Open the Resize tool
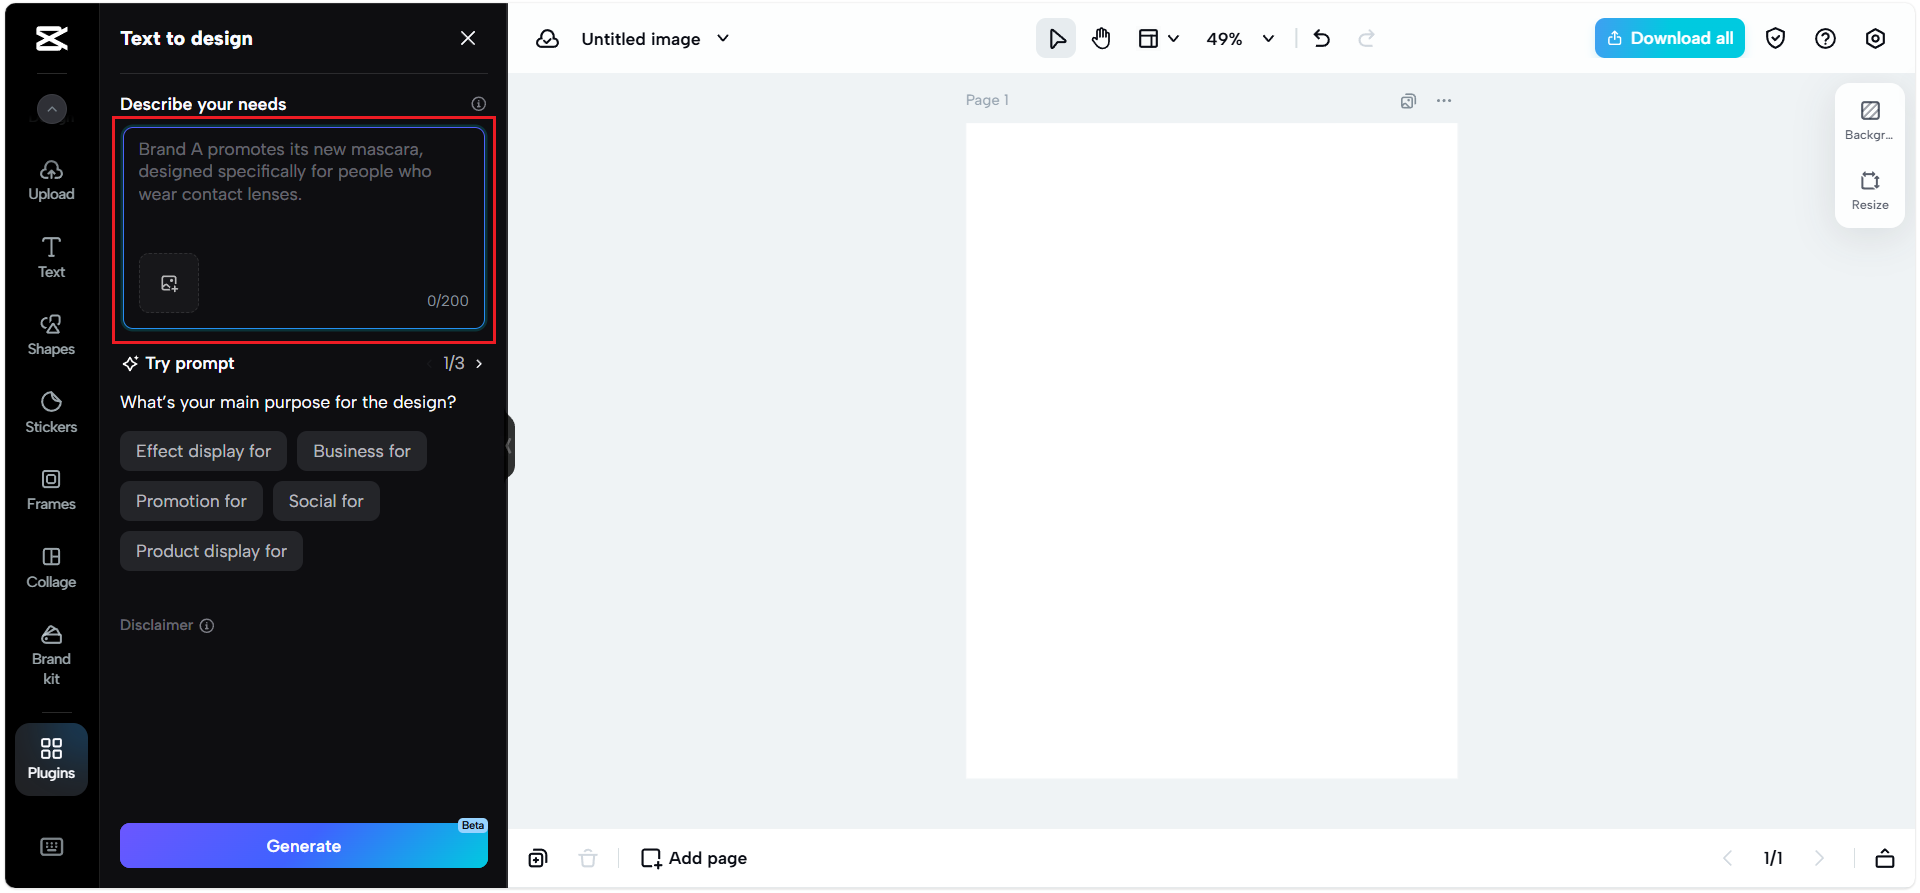 pyautogui.click(x=1870, y=190)
